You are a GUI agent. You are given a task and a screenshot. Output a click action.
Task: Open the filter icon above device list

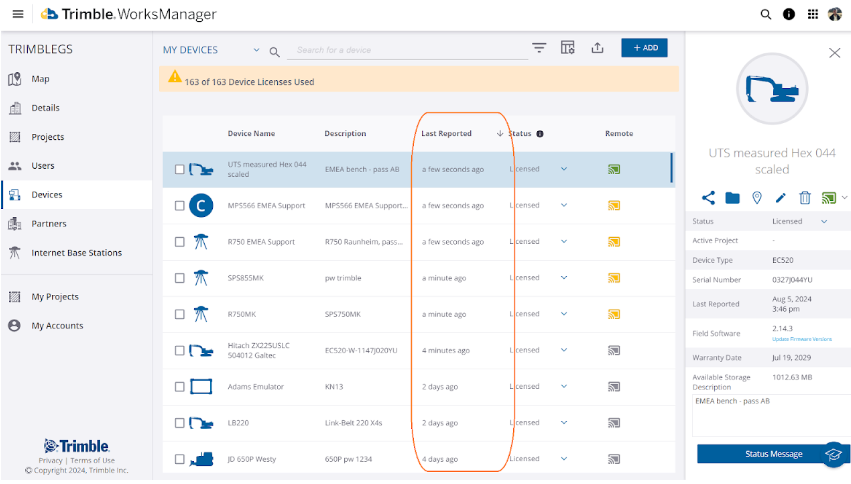click(539, 48)
